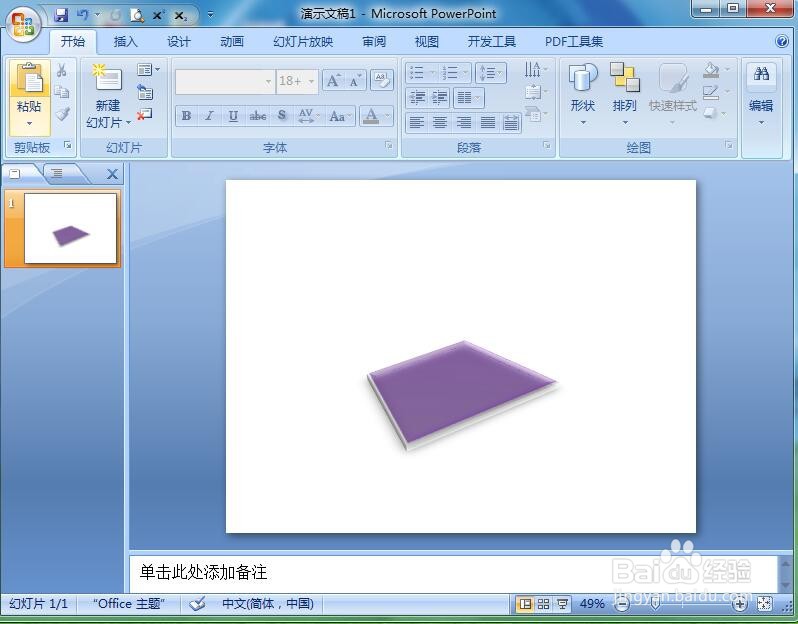This screenshot has width=798, height=624.
Task: Activate the Format Painter brush
Action: 62,114
